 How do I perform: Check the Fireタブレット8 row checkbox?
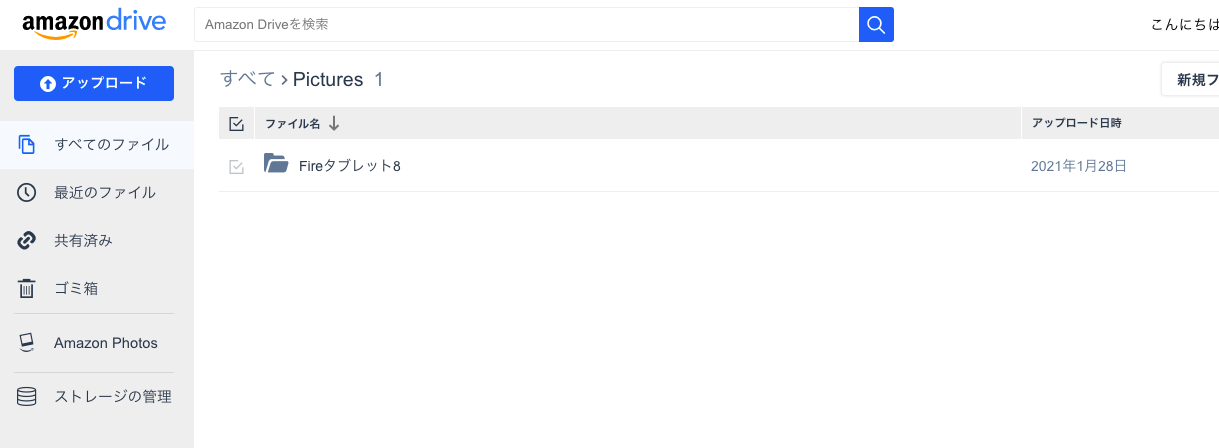237,166
